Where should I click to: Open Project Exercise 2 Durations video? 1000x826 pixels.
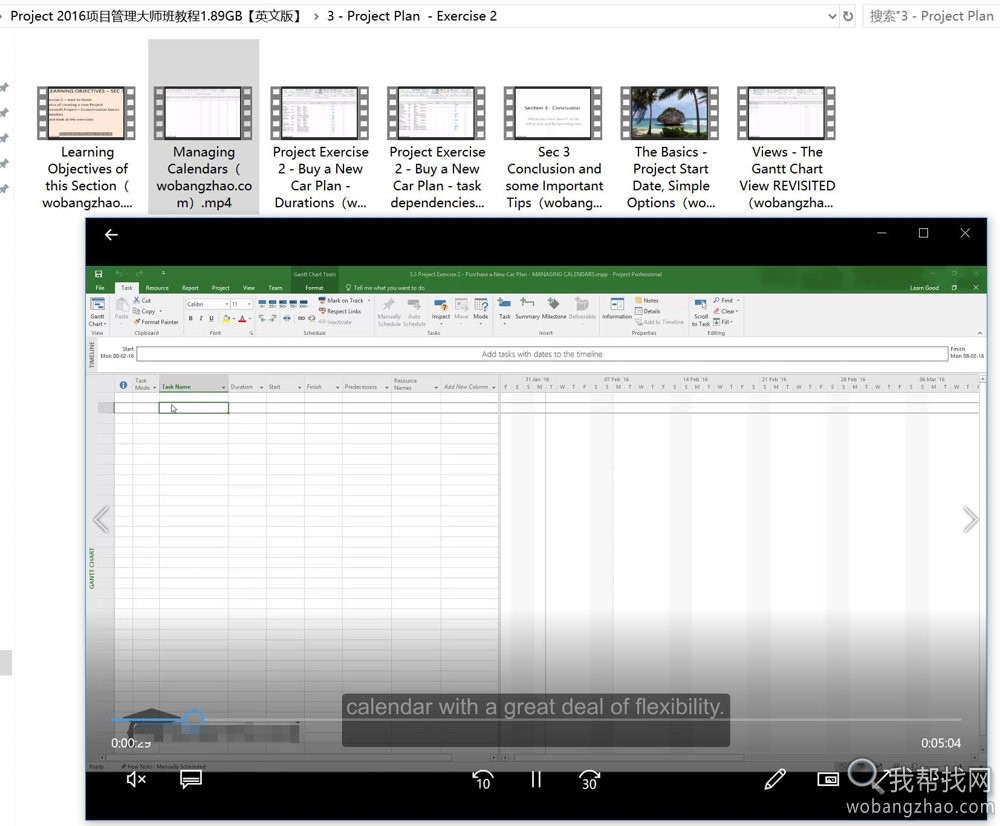pos(320,114)
